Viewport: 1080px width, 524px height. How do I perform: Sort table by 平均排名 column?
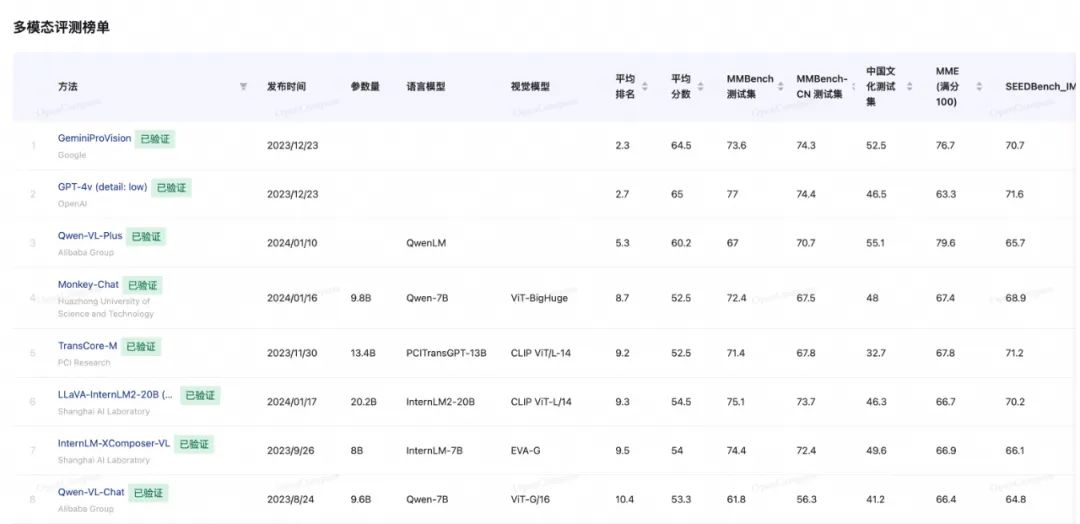pos(645,87)
